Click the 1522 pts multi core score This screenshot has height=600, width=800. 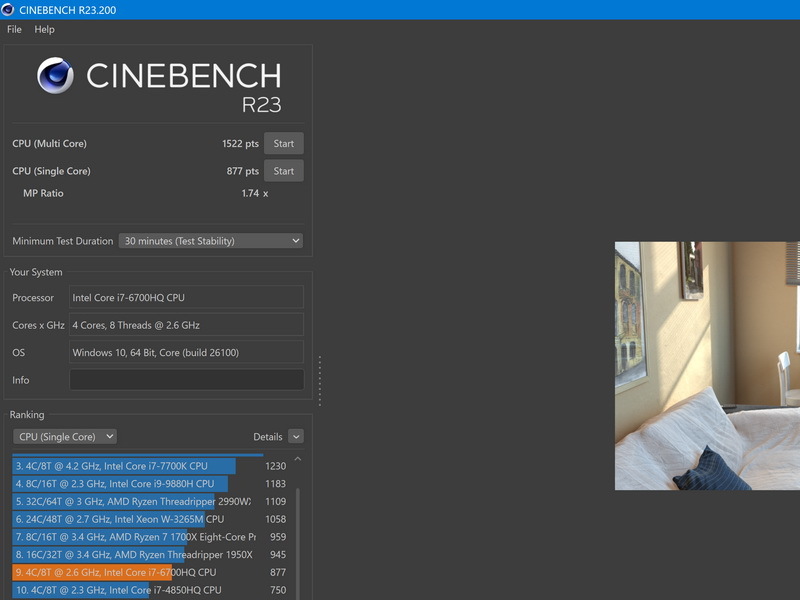240,143
